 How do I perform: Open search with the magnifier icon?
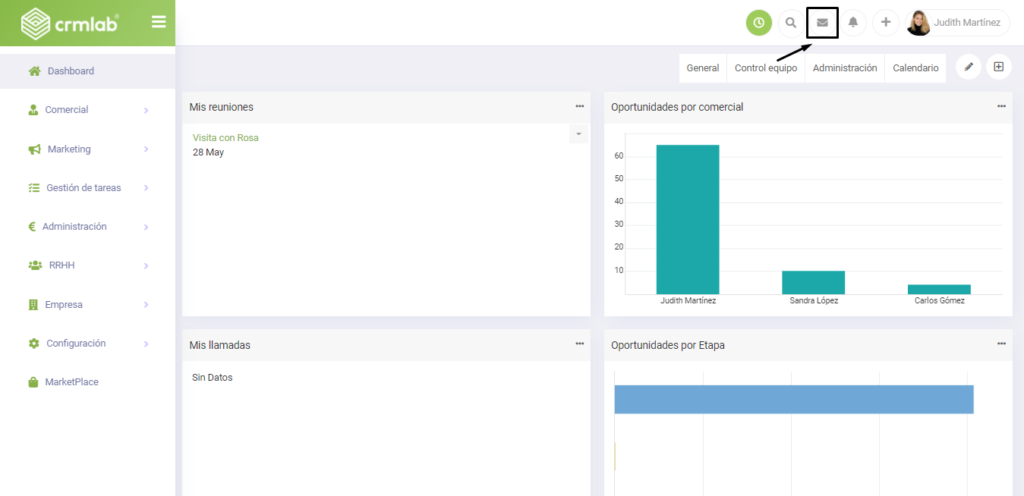pos(791,22)
